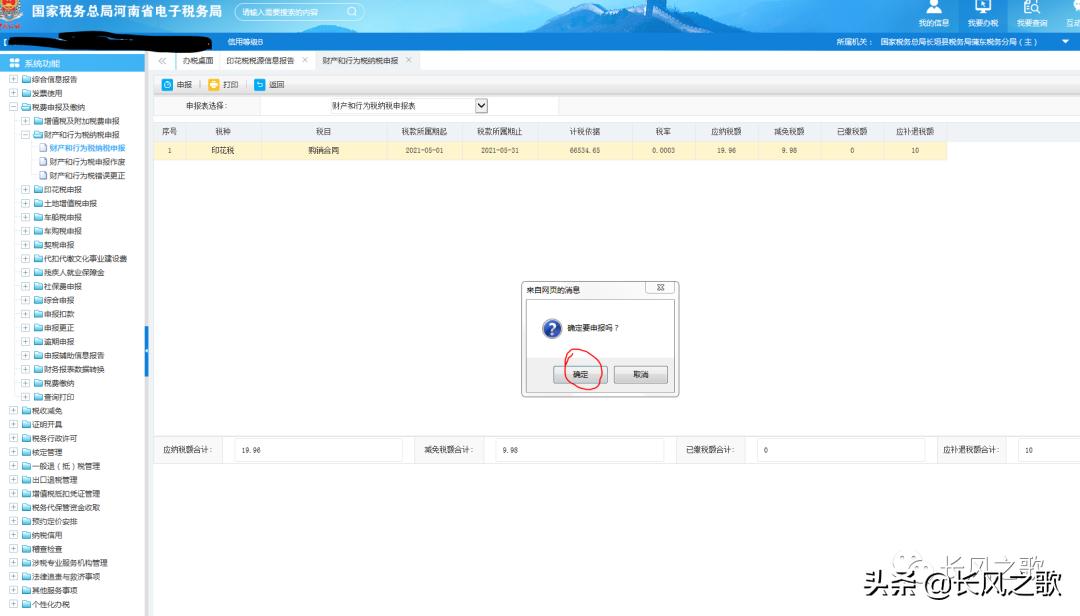Open the 申报表选择 dropdown
The width and height of the screenshot is (1080, 616).
tap(481, 105)
